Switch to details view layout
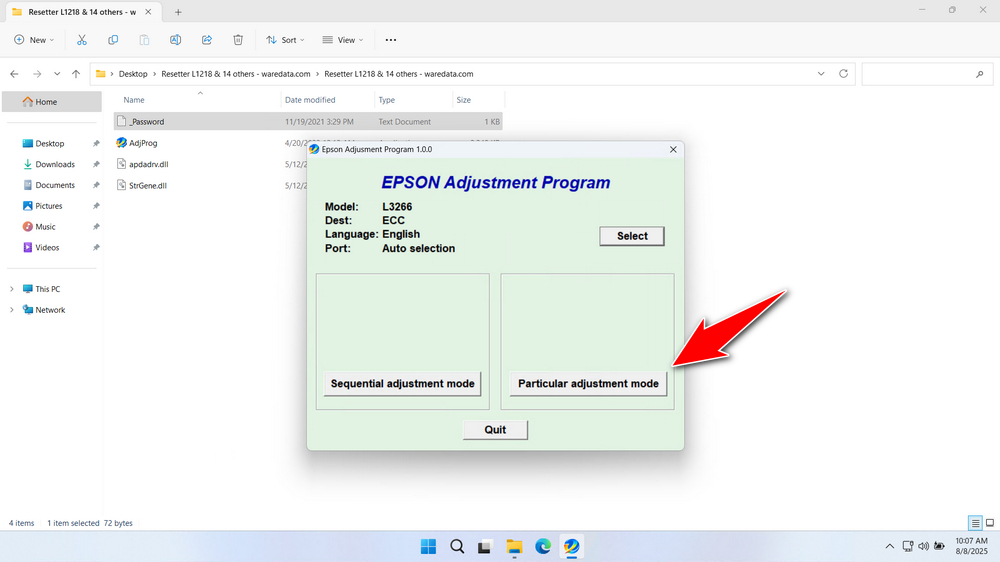Screen dimensions: 1000x562 tap(975, 523)
